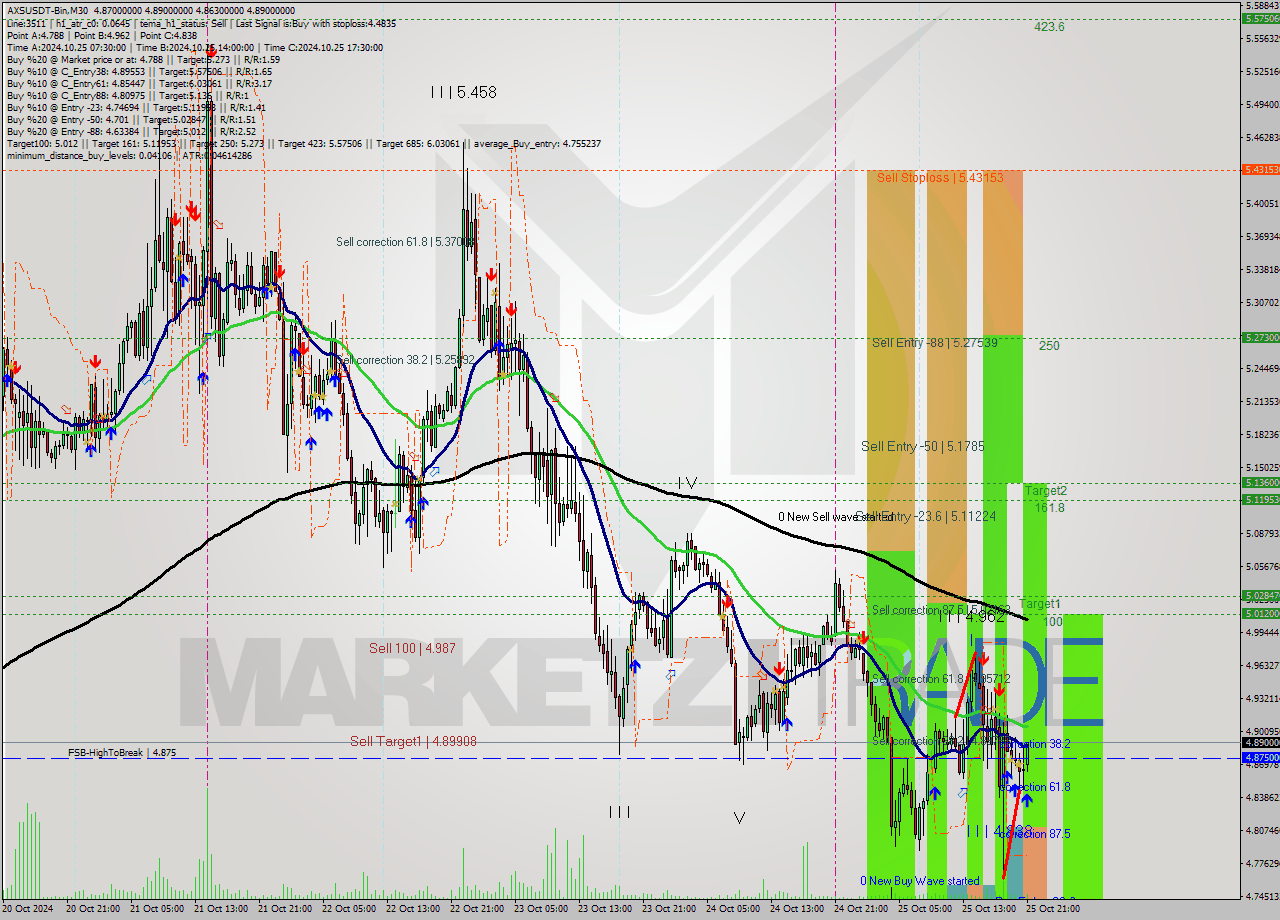Click the '250' Fibonacci level label
This screenshot has width=1280, height=920.
[x=1049, y=346]
